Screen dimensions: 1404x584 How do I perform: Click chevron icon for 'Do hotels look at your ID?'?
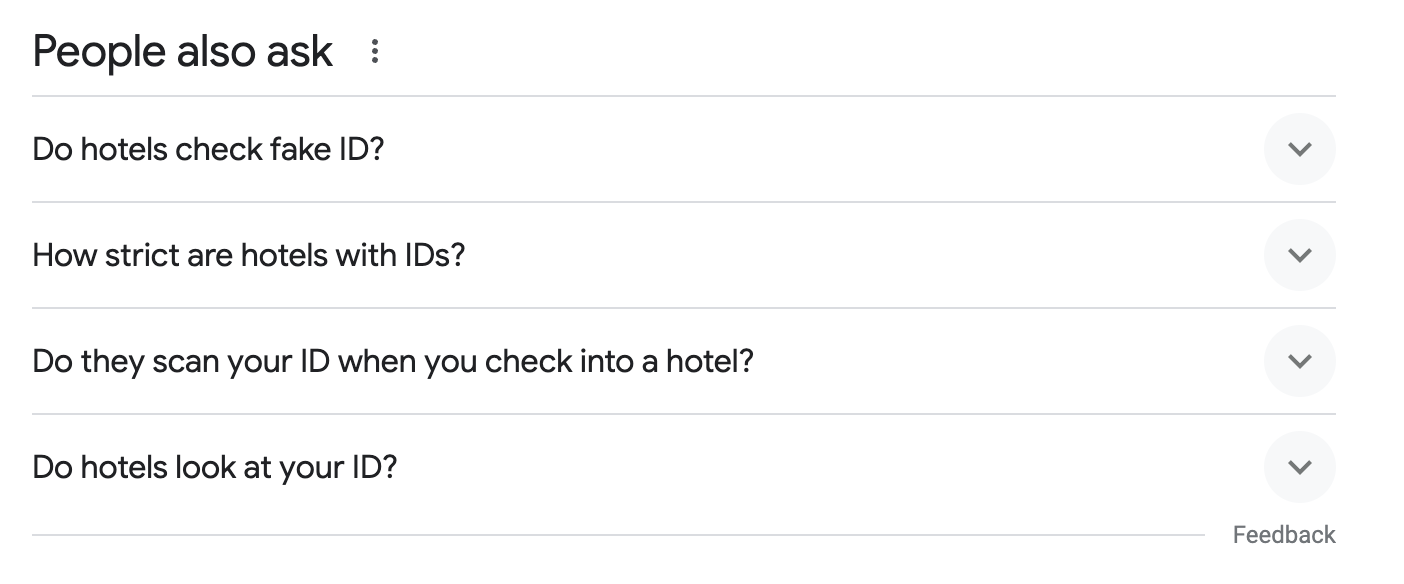1299,467
